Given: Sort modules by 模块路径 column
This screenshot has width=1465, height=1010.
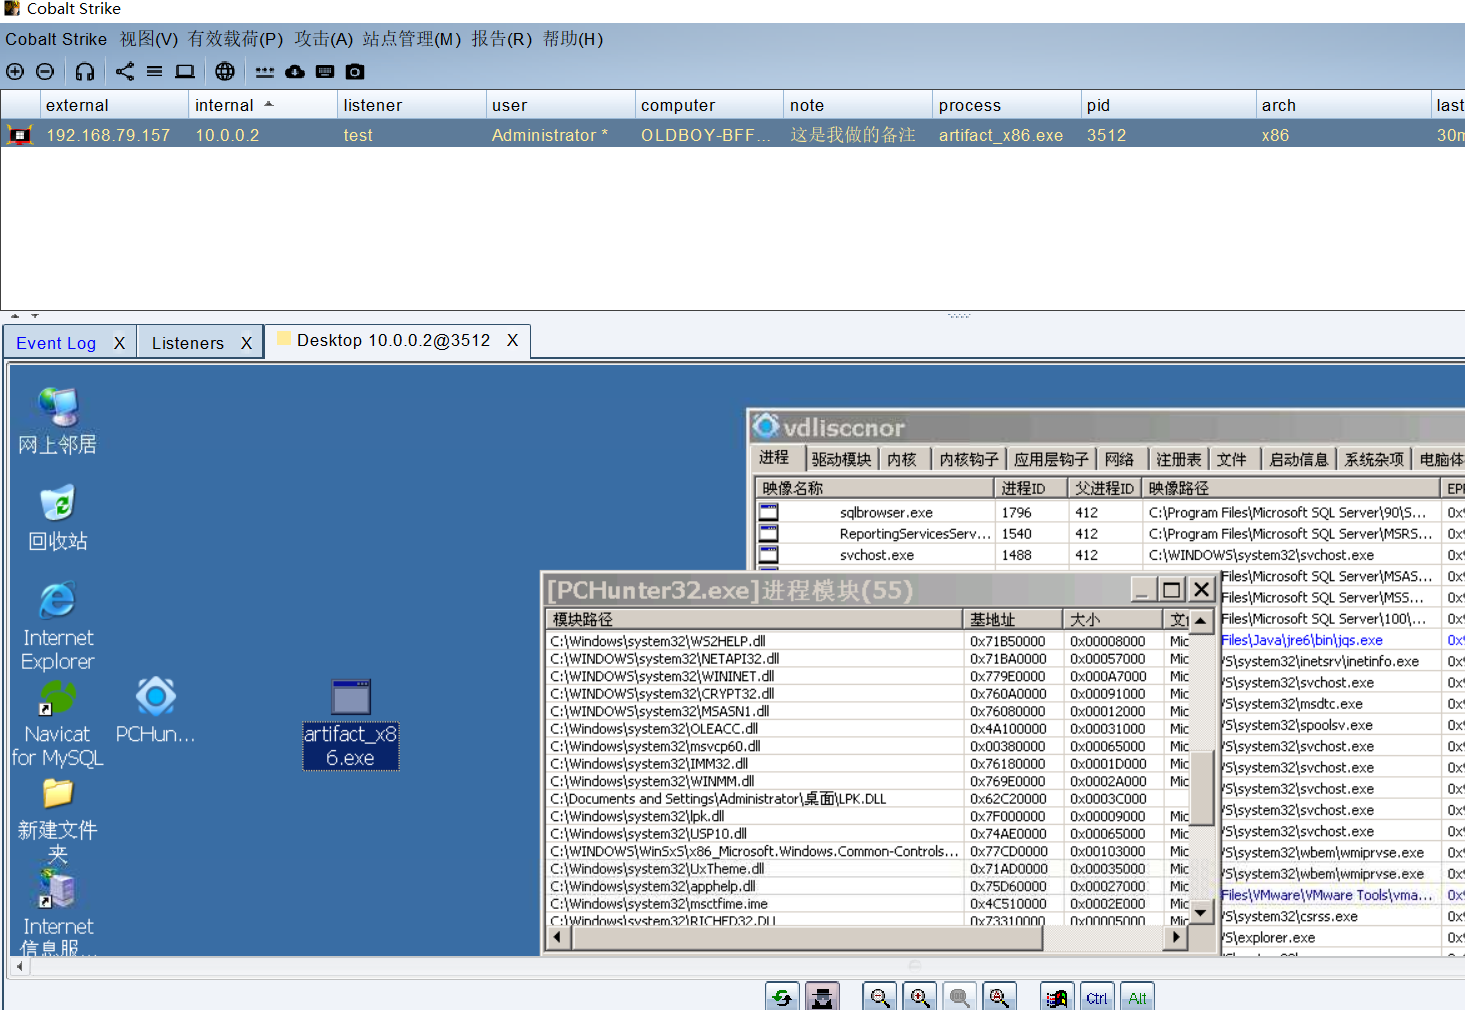Looking at the screenshot, I should click(755, 619).
